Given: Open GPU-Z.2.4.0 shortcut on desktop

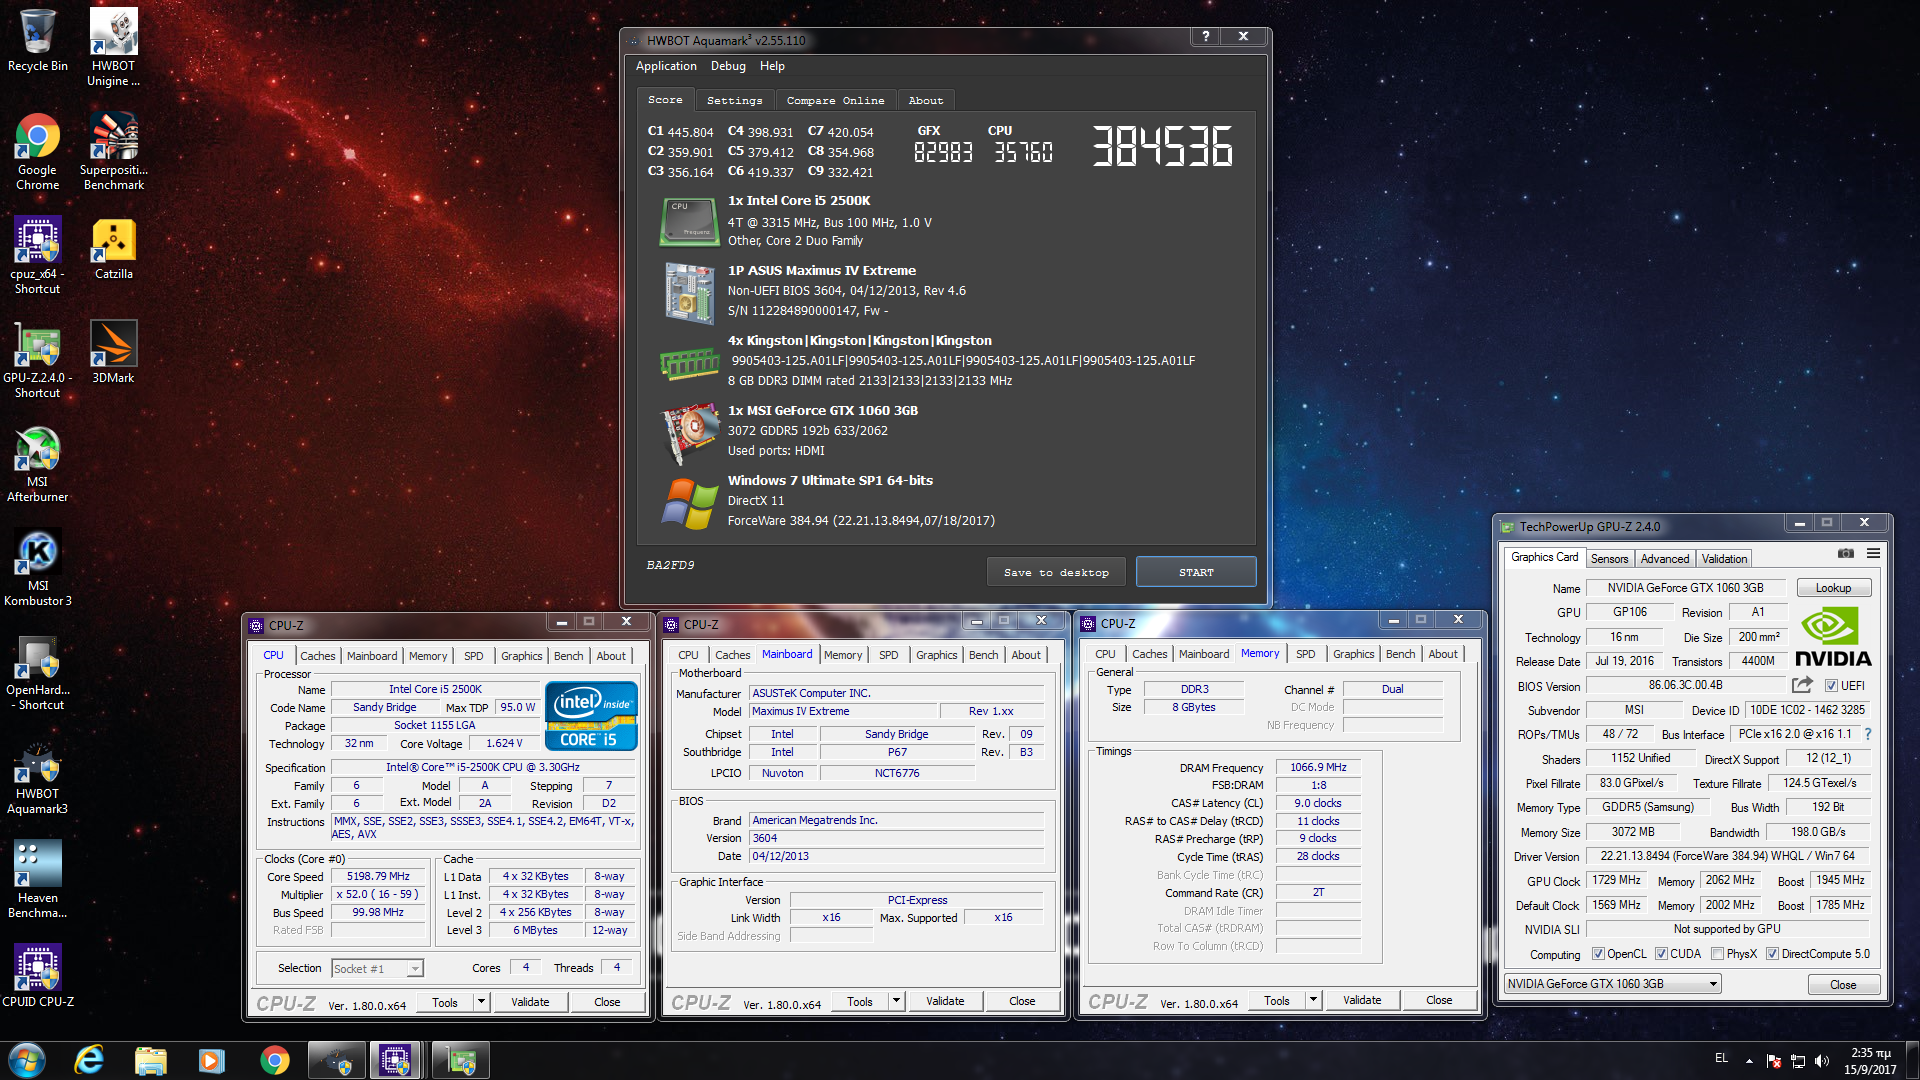Looking at the screenshot, I should (37, 359).
